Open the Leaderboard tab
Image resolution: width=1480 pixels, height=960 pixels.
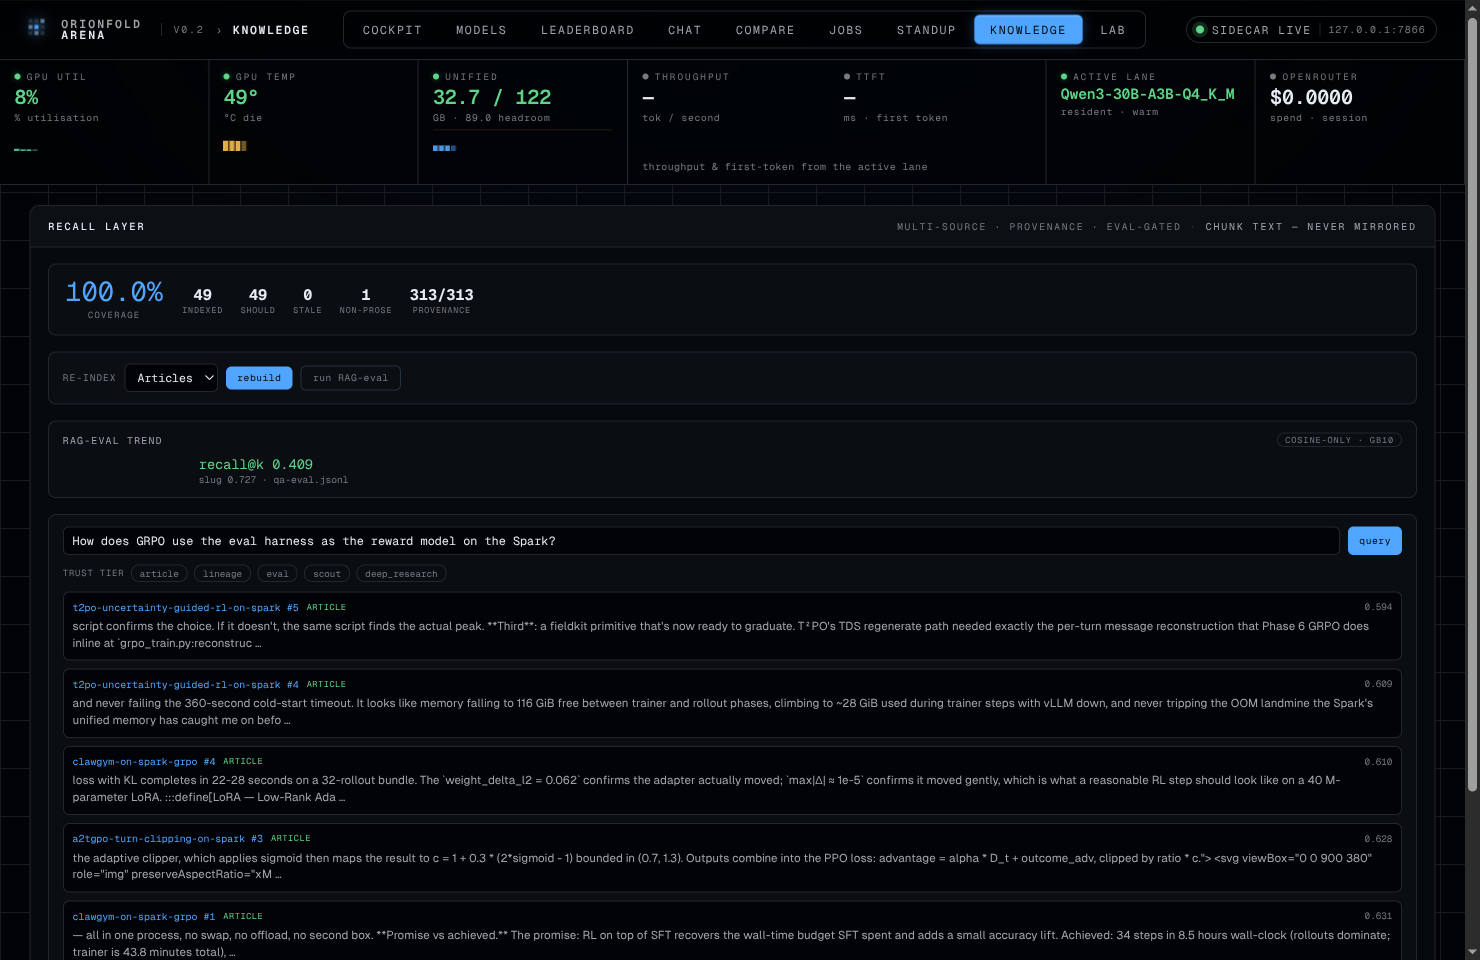587,30
